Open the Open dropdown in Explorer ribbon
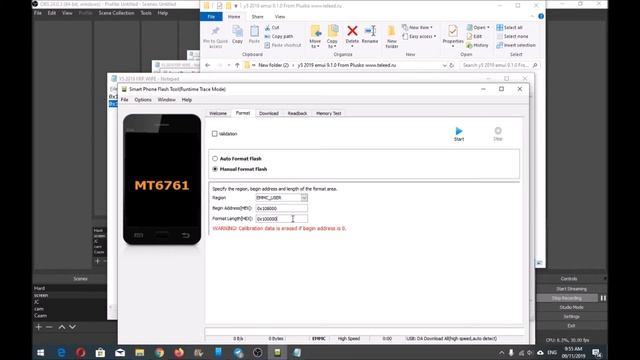The height and width of the screenshot is (360, 640). (478, 27)
